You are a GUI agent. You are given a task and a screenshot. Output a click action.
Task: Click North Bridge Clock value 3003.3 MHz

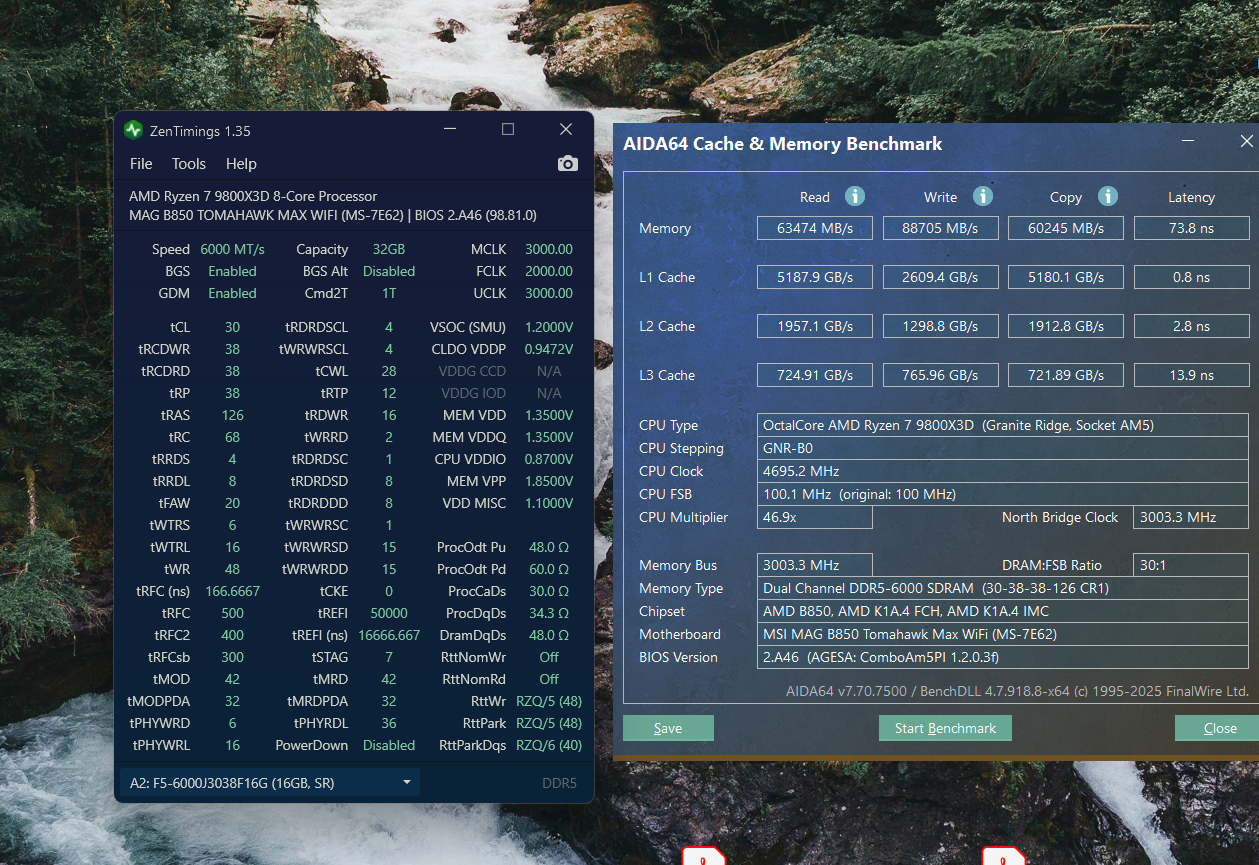1192,517
